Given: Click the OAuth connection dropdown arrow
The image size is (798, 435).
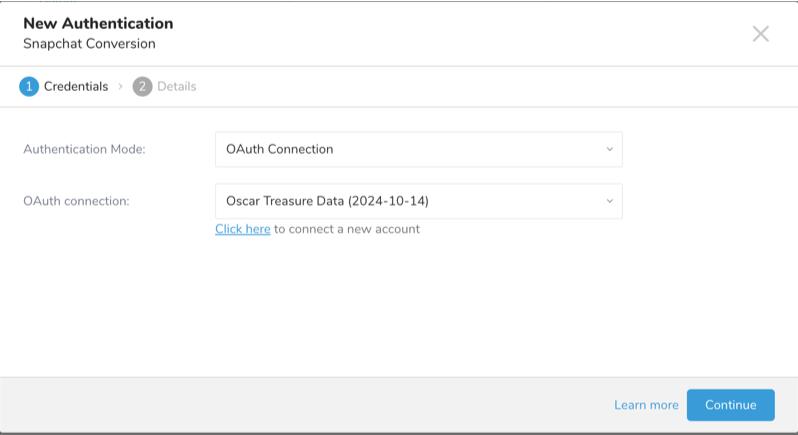Looking at the screenshot, I should (609, 201).
